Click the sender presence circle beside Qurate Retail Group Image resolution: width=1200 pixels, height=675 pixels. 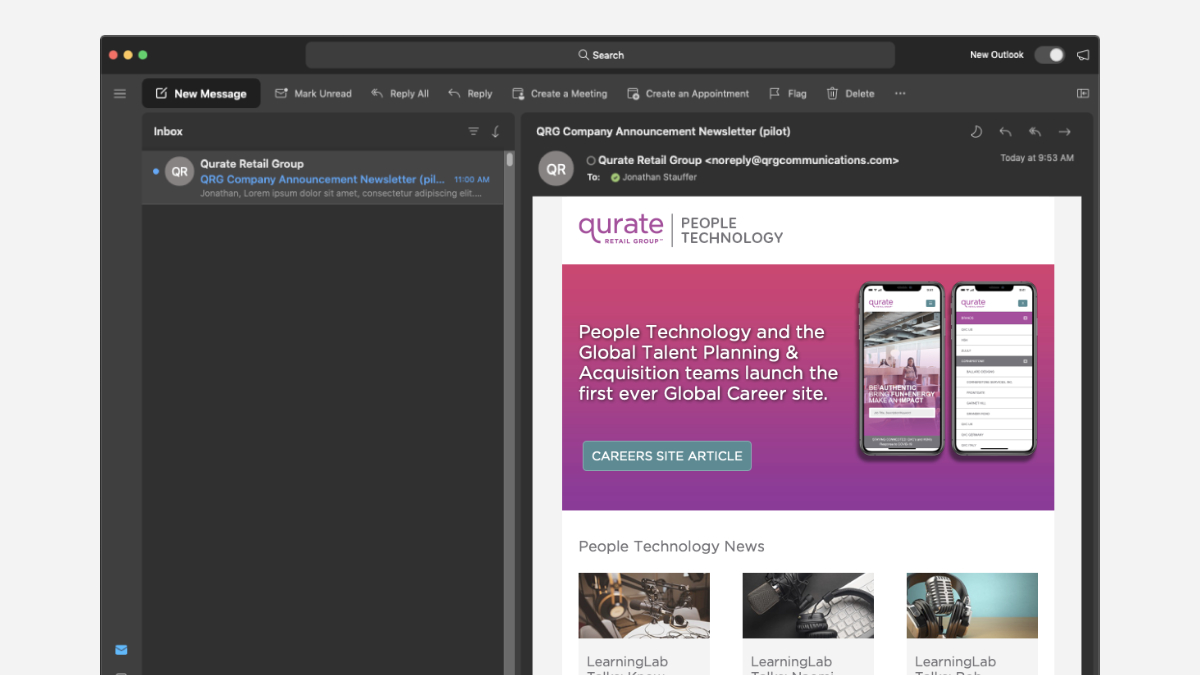point(591,160)
